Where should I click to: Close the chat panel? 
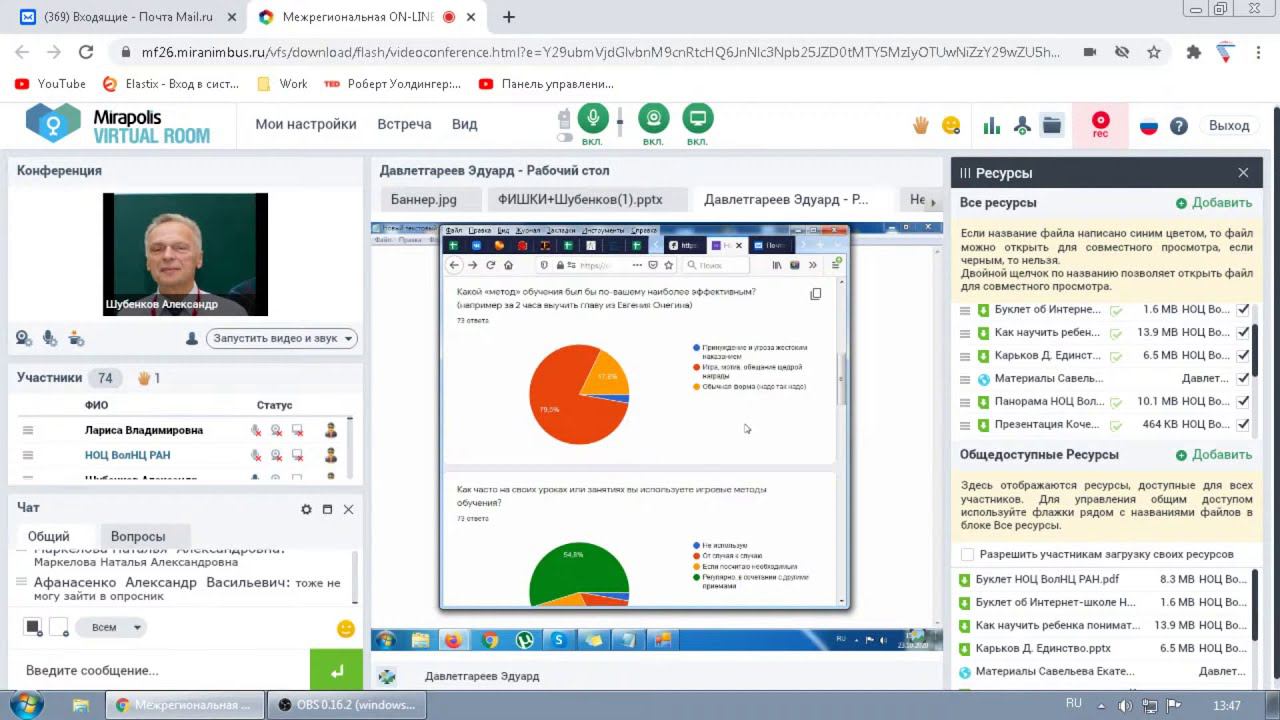348,509
